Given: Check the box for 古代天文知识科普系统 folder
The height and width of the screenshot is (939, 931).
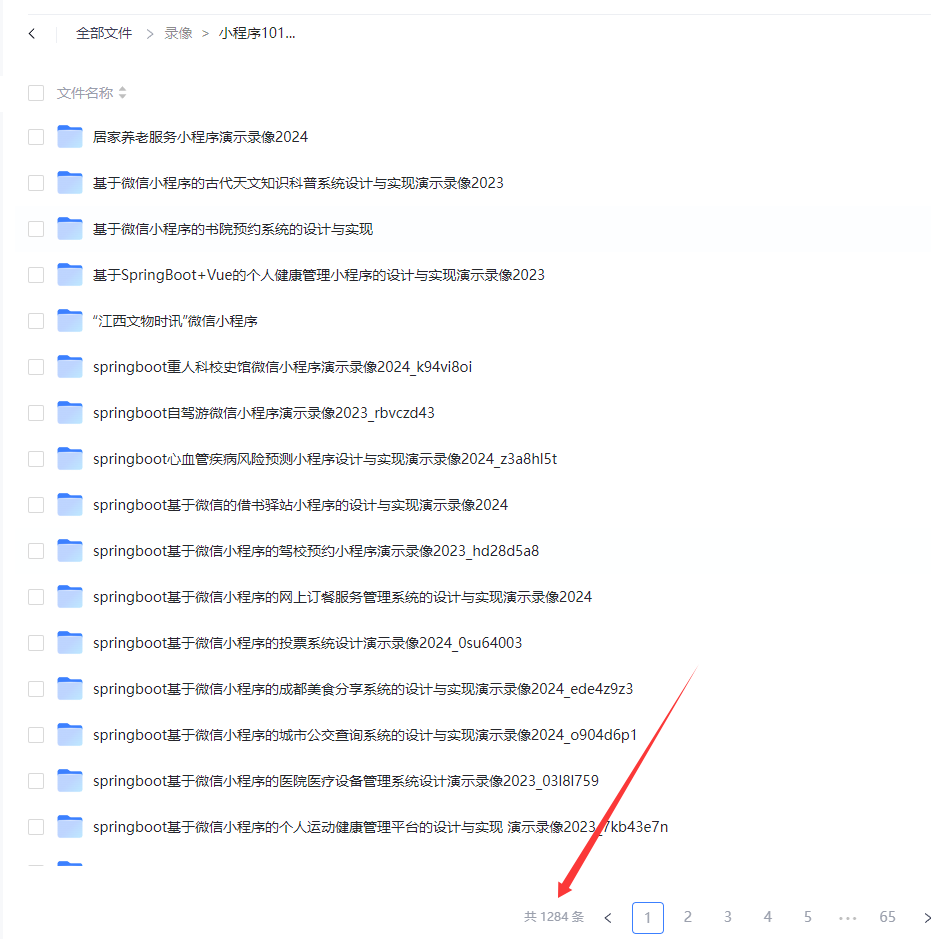Looking at the screenshot, I should pos(36,183).
